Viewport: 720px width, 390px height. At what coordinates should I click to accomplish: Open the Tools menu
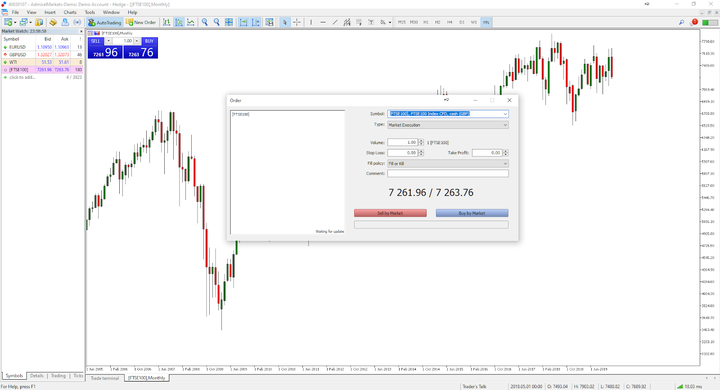point(90,12)
